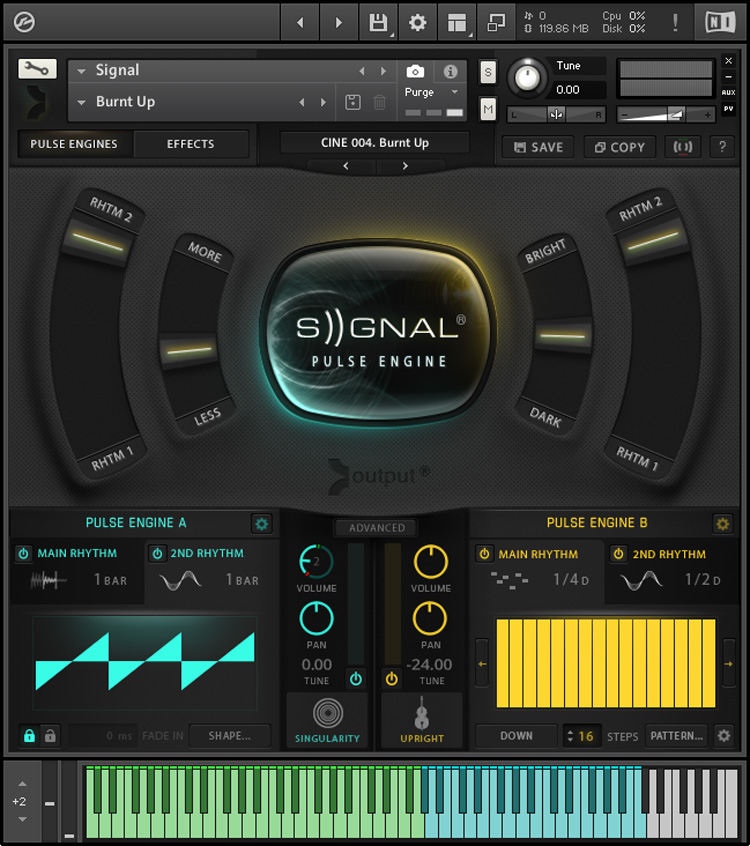Click the left arrow beside step sequencer
The image size is (750, 846).
pyautogui.click(x=482, y=663)
